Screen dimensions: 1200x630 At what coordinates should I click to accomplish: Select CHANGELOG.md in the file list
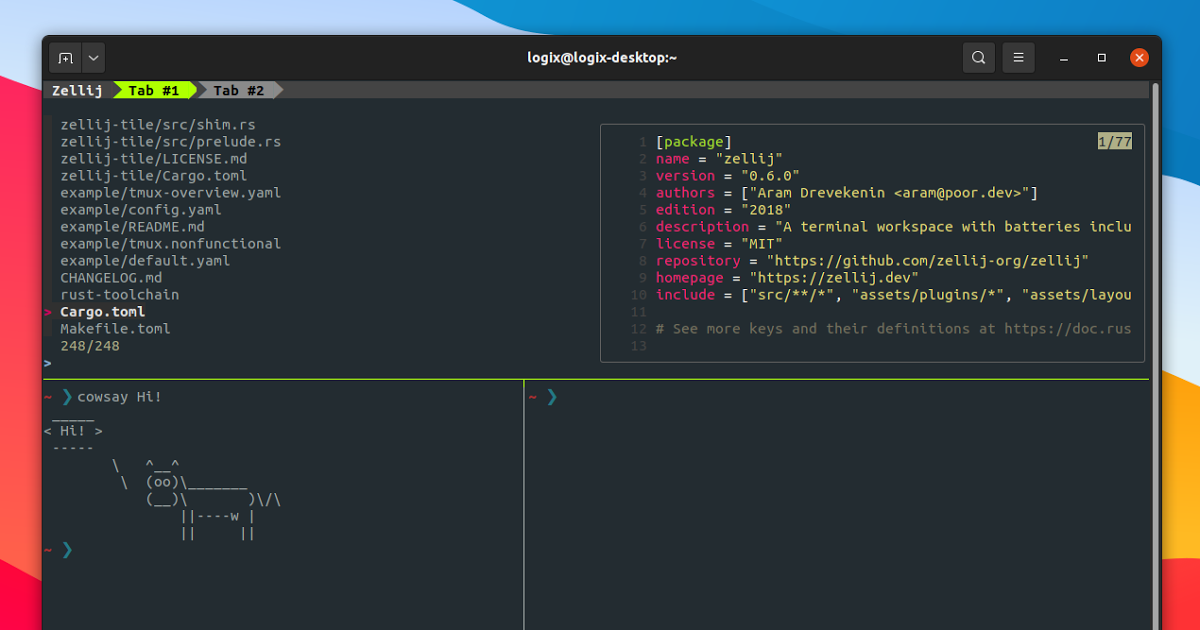pyautogui.click(x=110, y=278)
